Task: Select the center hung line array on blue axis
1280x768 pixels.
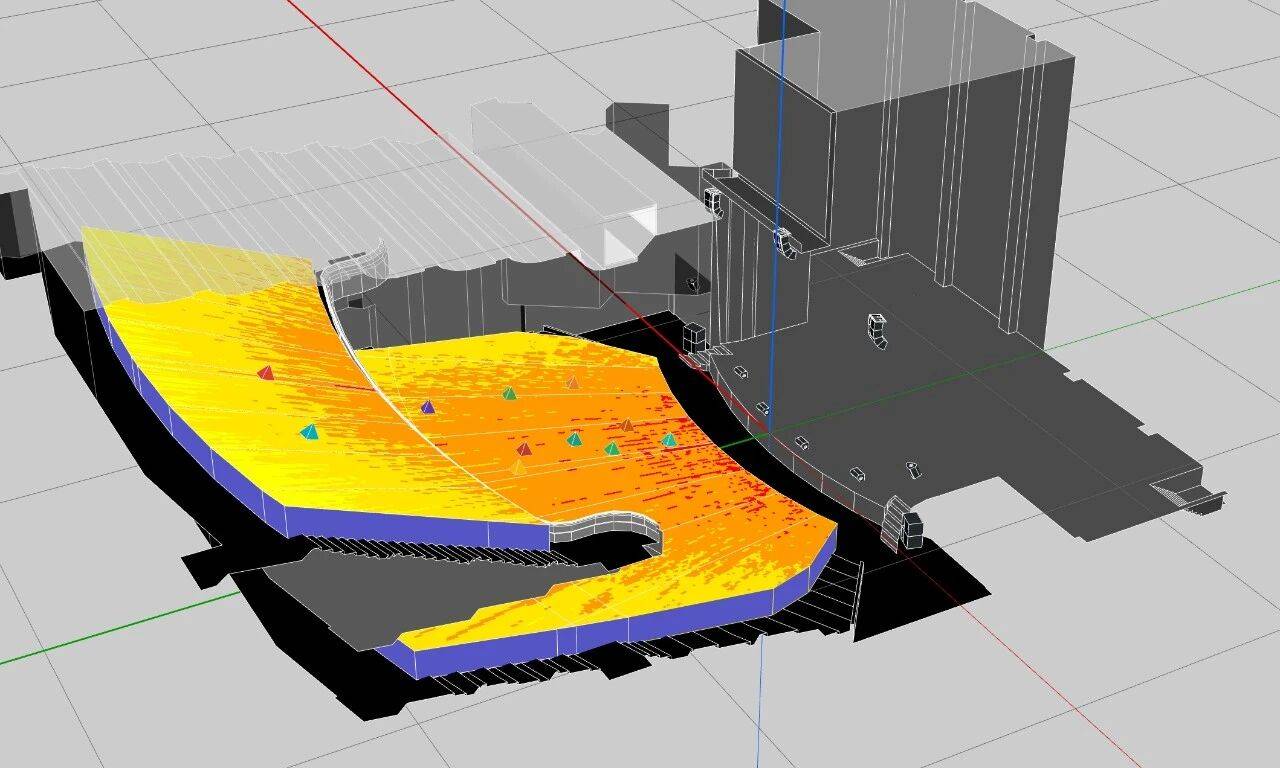Action: coord(783,242)
